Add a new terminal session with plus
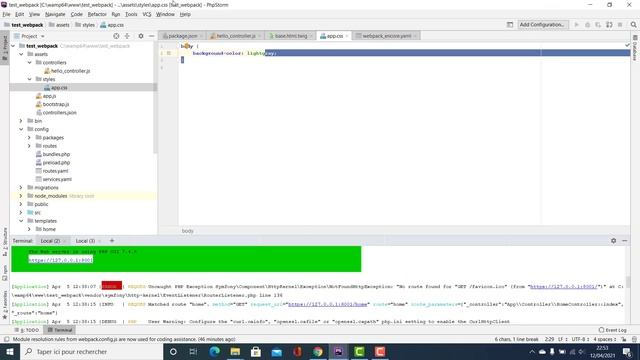This screenshot has width=640, height=360. (112, 241)
